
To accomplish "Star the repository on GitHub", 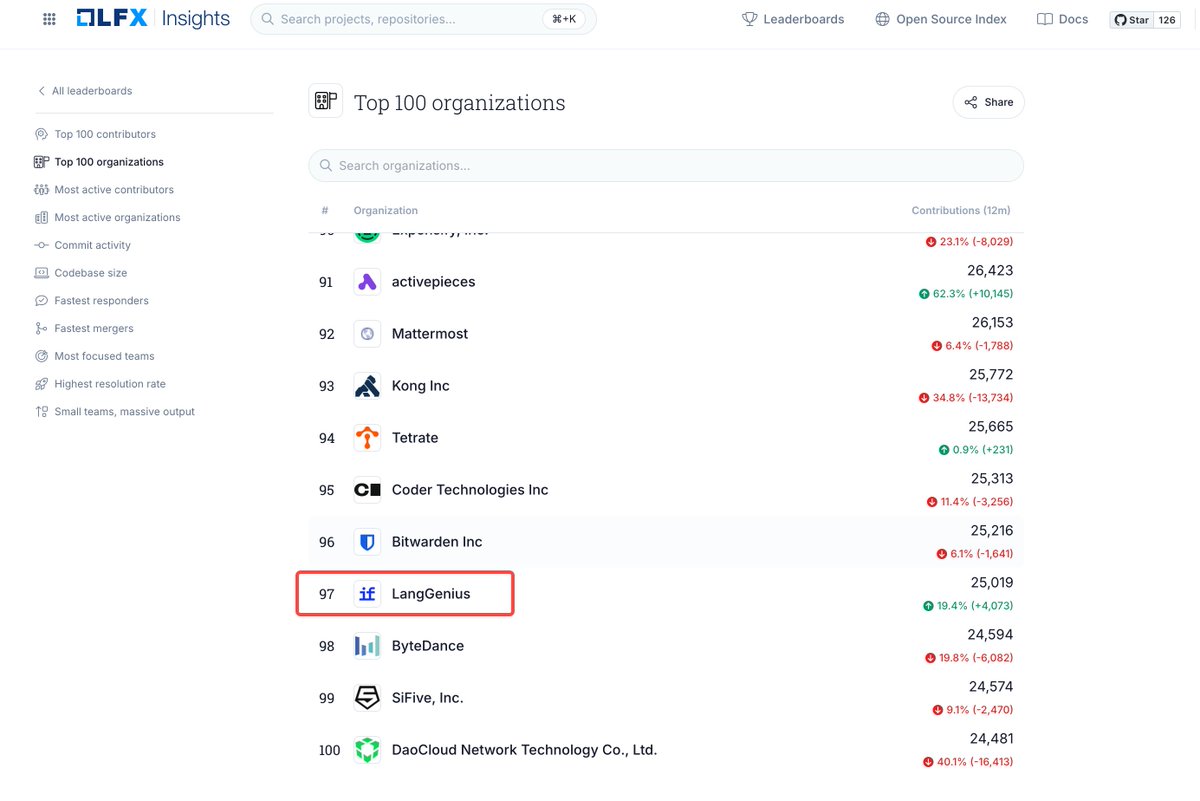I will 1131,18.
